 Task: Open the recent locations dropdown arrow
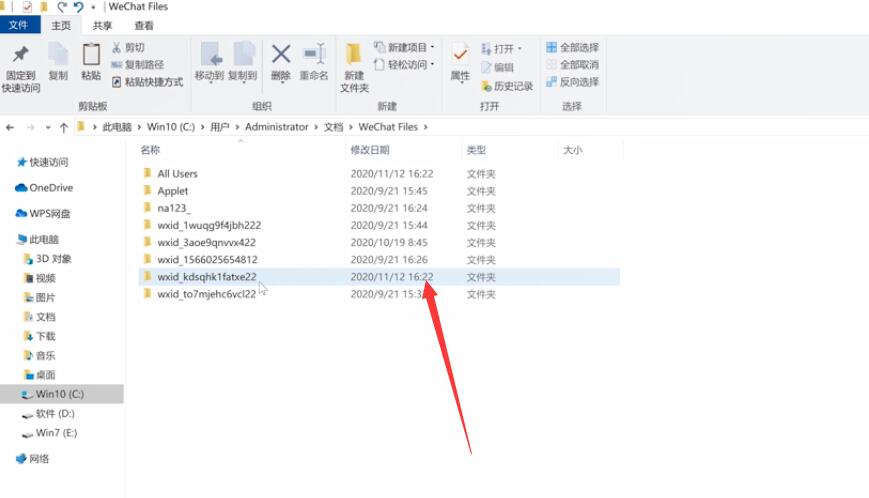(x=48, y=127)
